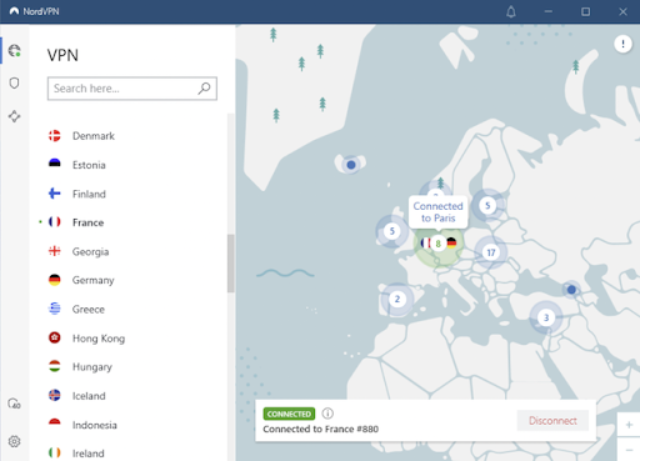The width and height of the screenshot is (645, 463).
Task: Click the French flag marker on map
Action: 426,243
